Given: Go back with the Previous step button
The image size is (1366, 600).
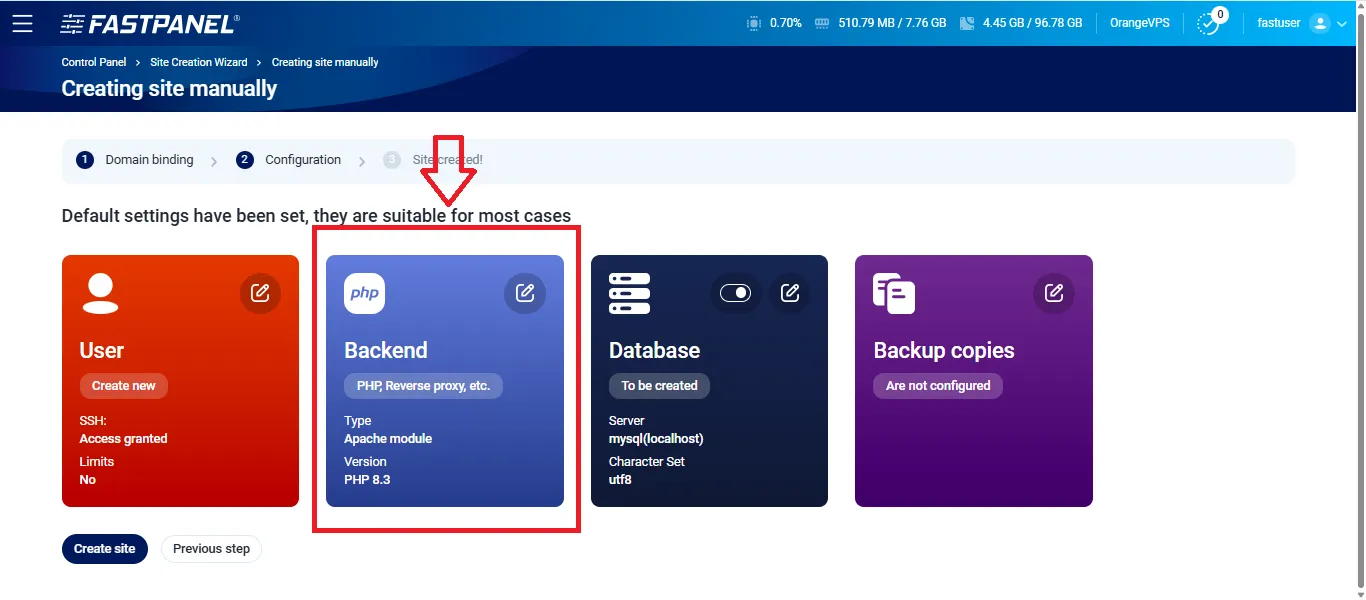Looking at the screenshot, I should (211, 548).
